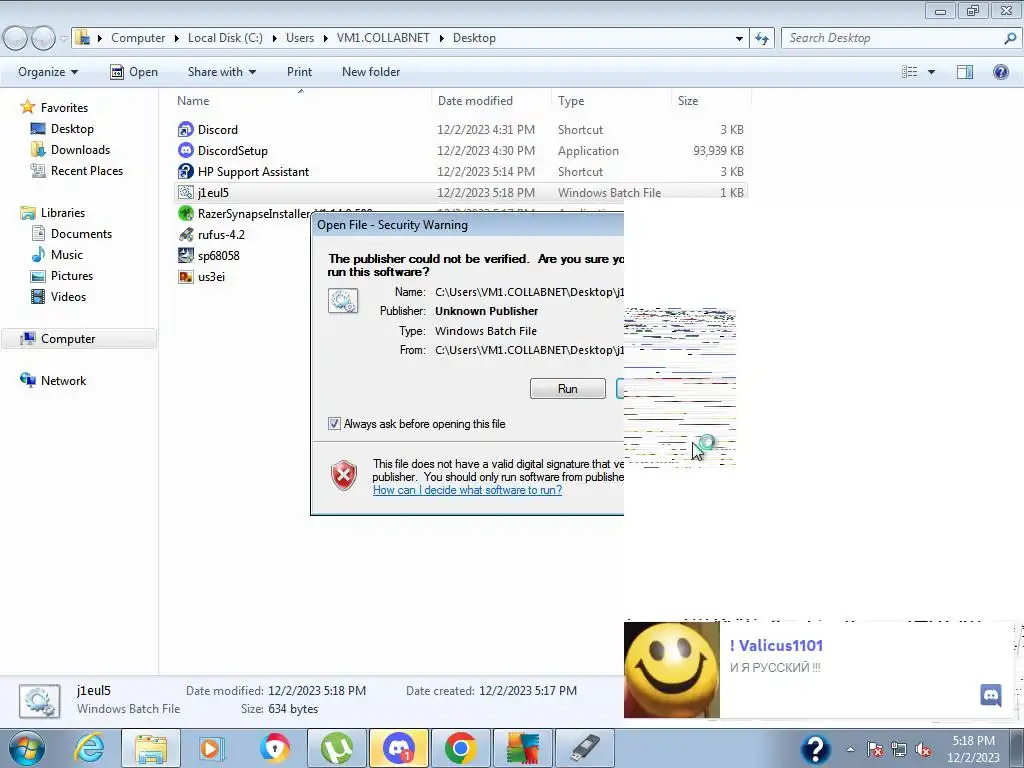1024x768 pixels.
Task: Click the taskbar clock showing 5:18 PM
Action: (x=973, y=749)
